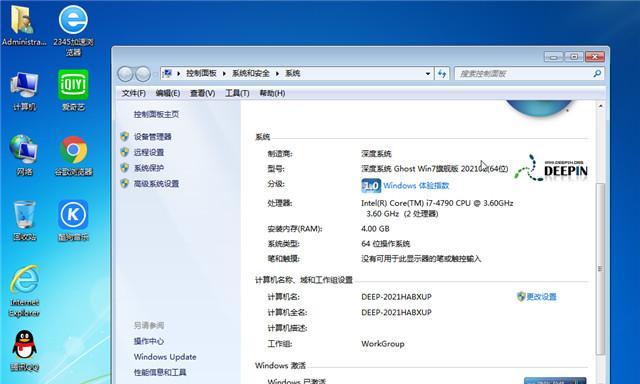Click the shield icon beside 设备管理器
The width and height of the screenshot is (640, 384).
pyautogui.click(x=125, y=137)
